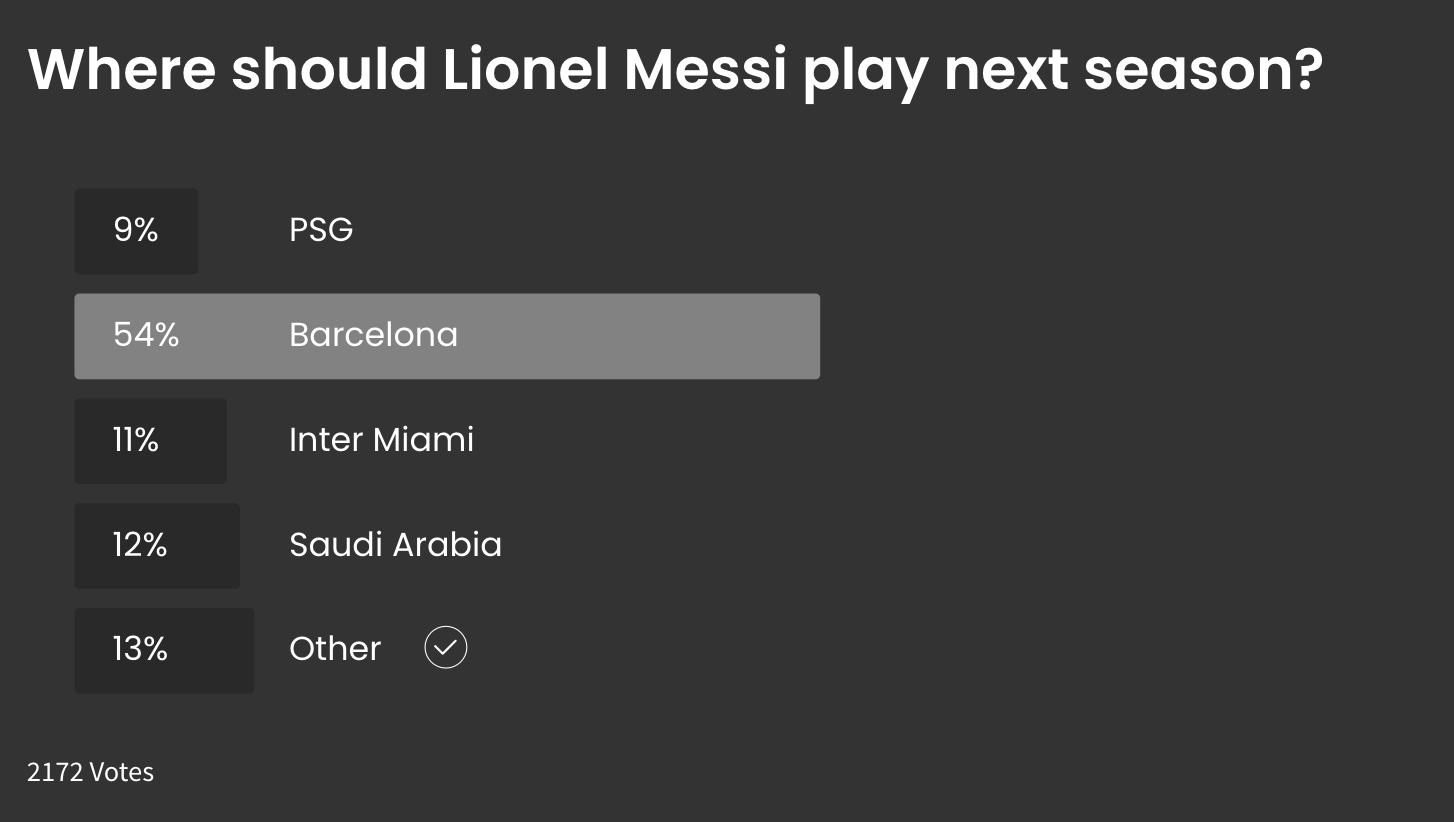Click the 12% Saudi Arabia percentage
The image size is (1454, 822).
click(x=137, y=545)
